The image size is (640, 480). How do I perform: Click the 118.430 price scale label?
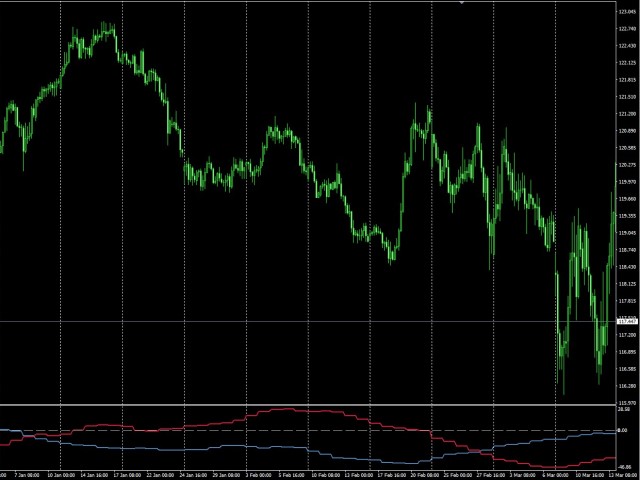coord(629,267)
